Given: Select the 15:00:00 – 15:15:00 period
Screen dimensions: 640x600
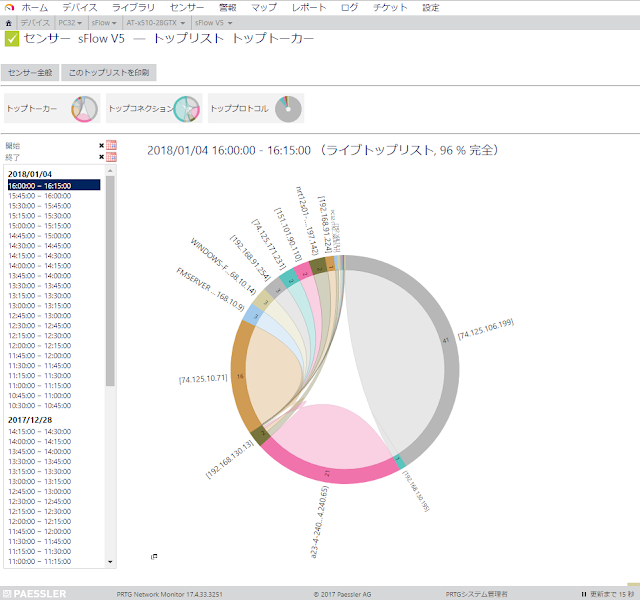Looking at the screenshot, I should (x=40, y=226).
